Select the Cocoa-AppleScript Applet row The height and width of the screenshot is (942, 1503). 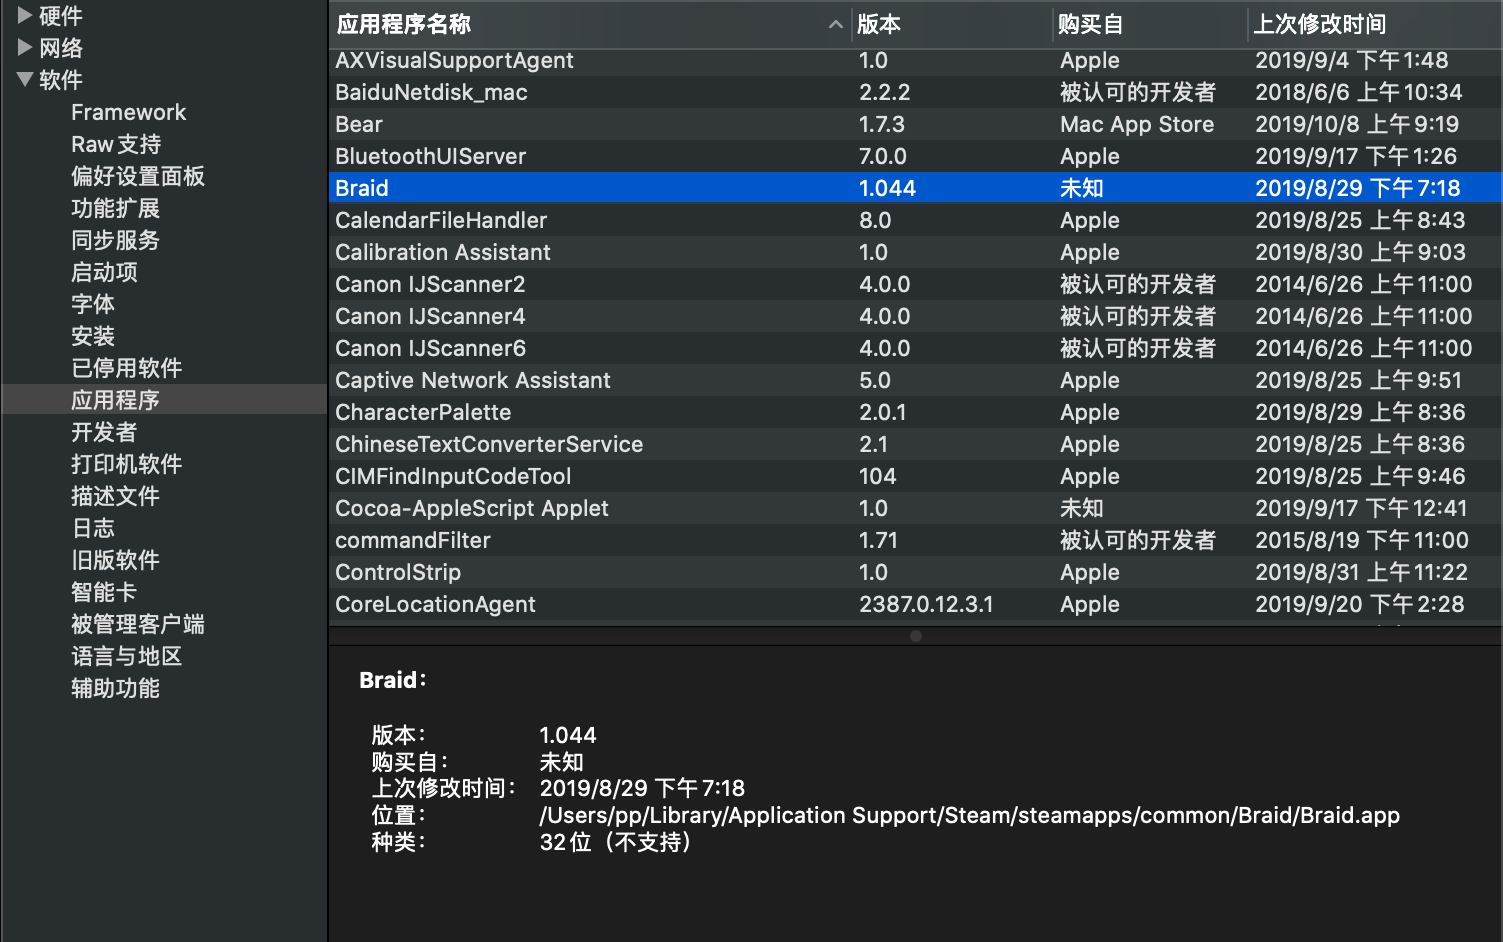[x=915, y=508]
